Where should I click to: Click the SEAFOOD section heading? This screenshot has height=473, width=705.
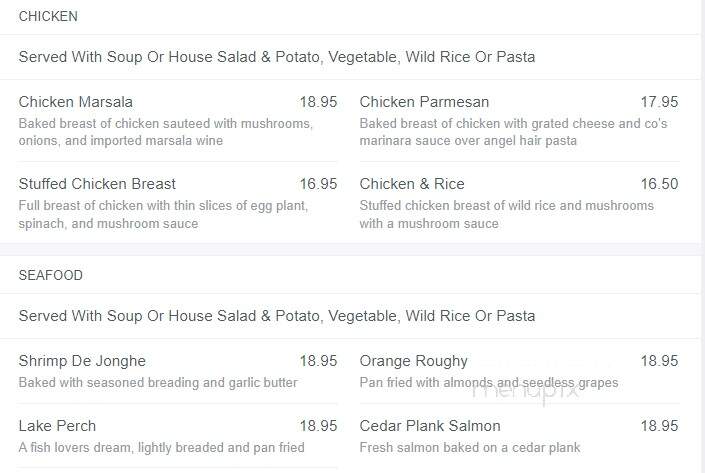(50, 275)
